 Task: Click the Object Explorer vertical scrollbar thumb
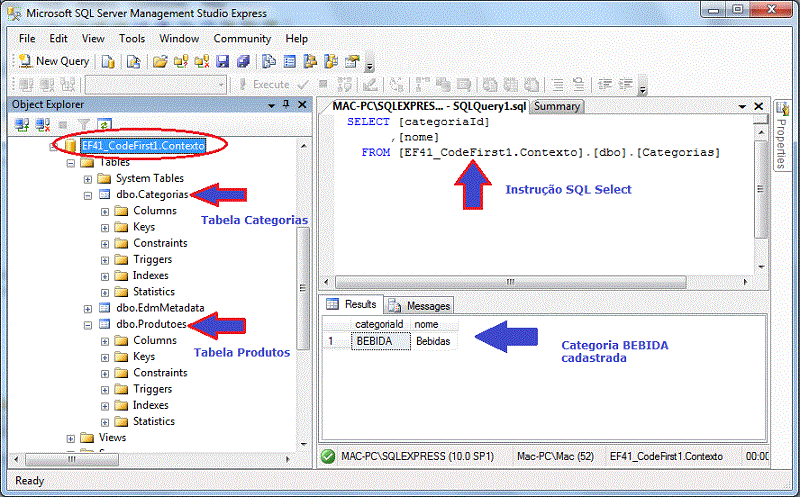pyautogui.click(x=303, y=288)
